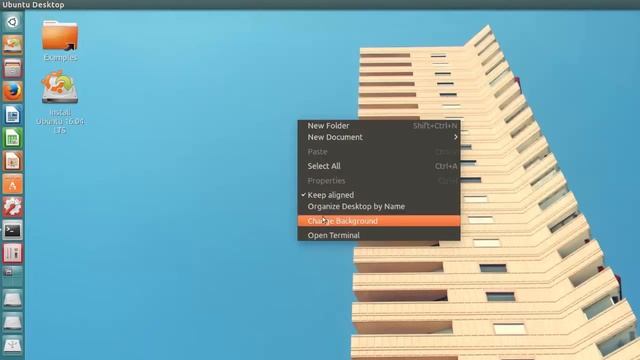Click the Ubuntu Desktop title in top panel
Screen dimensions: 640x360
click(33, 5)
